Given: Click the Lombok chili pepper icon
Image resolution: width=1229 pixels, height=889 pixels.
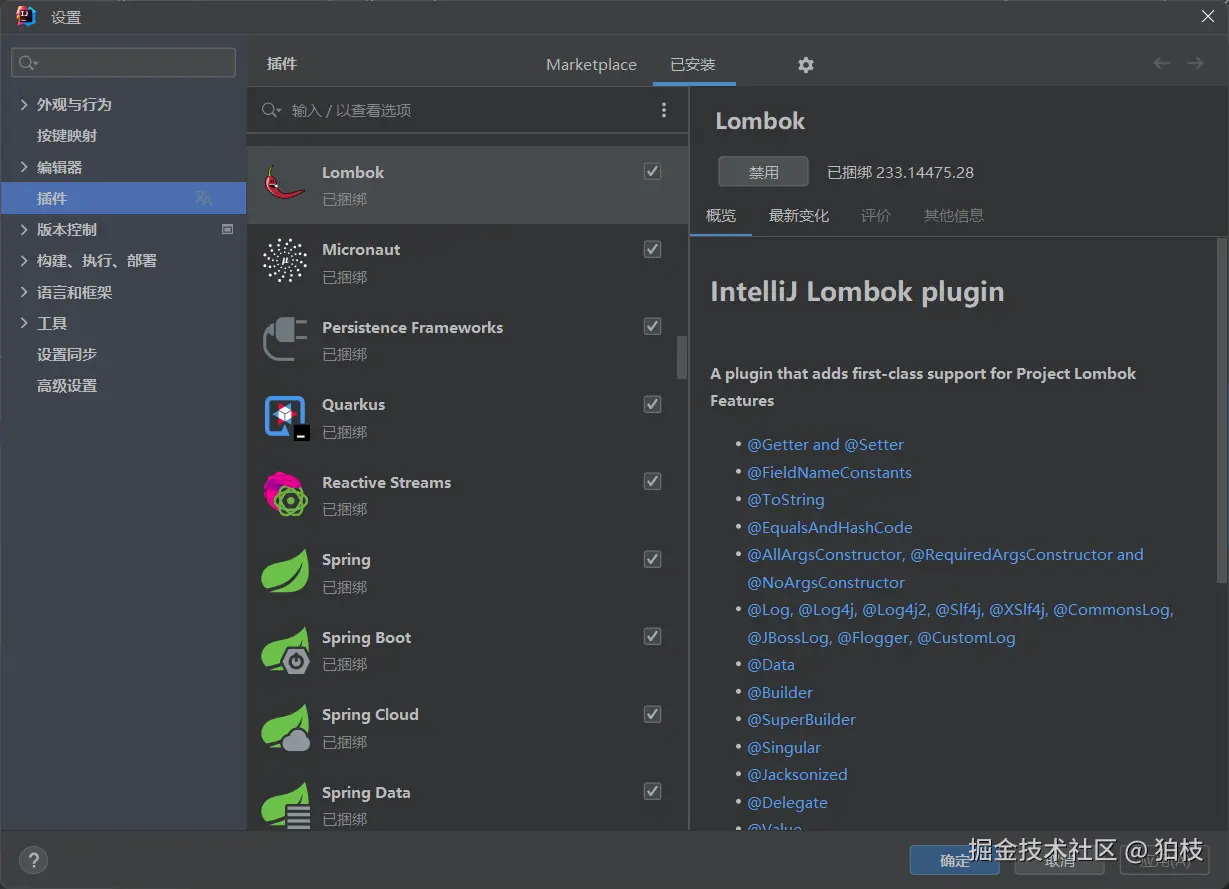Looking at the screenshot, I should pyautogui.click(x=284, y=184).
